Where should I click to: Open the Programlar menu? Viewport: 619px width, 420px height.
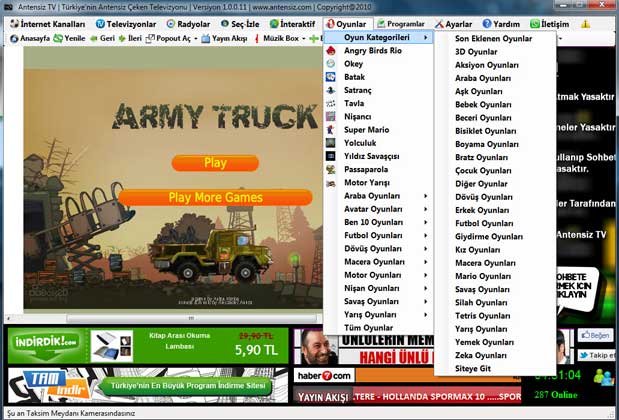tap(401, 24)
